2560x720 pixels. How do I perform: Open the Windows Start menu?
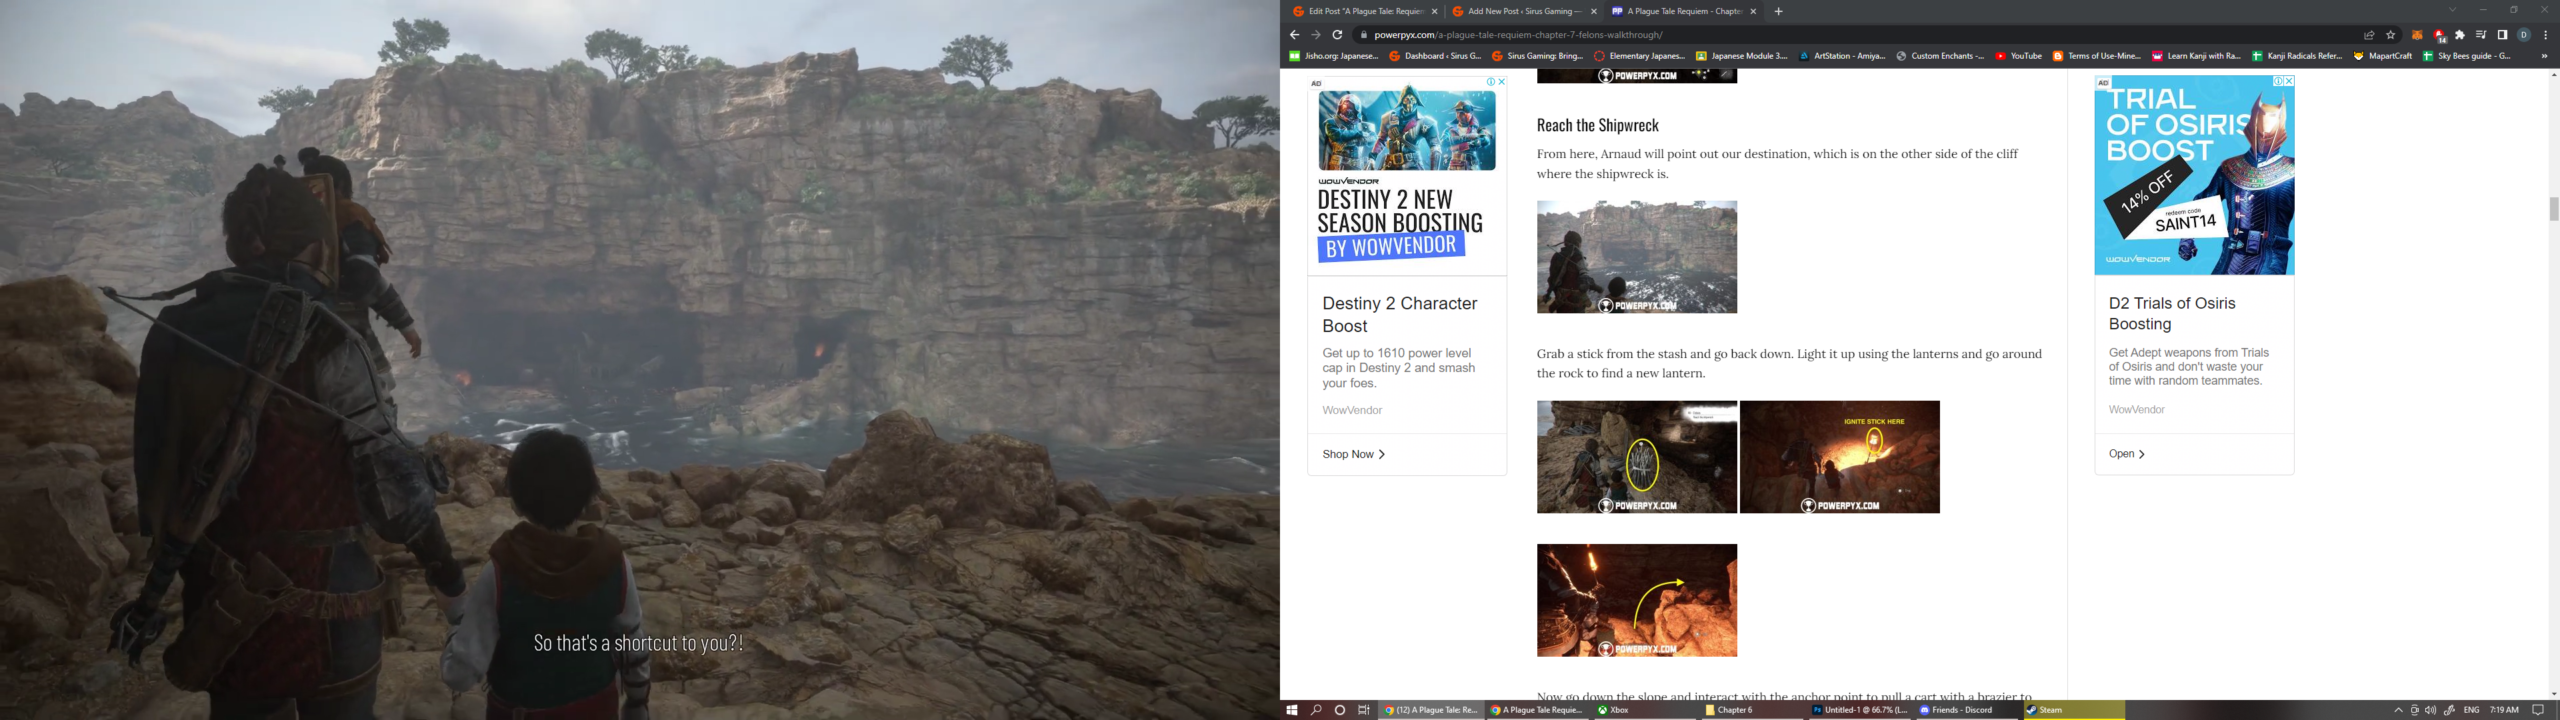[1291, 710]
